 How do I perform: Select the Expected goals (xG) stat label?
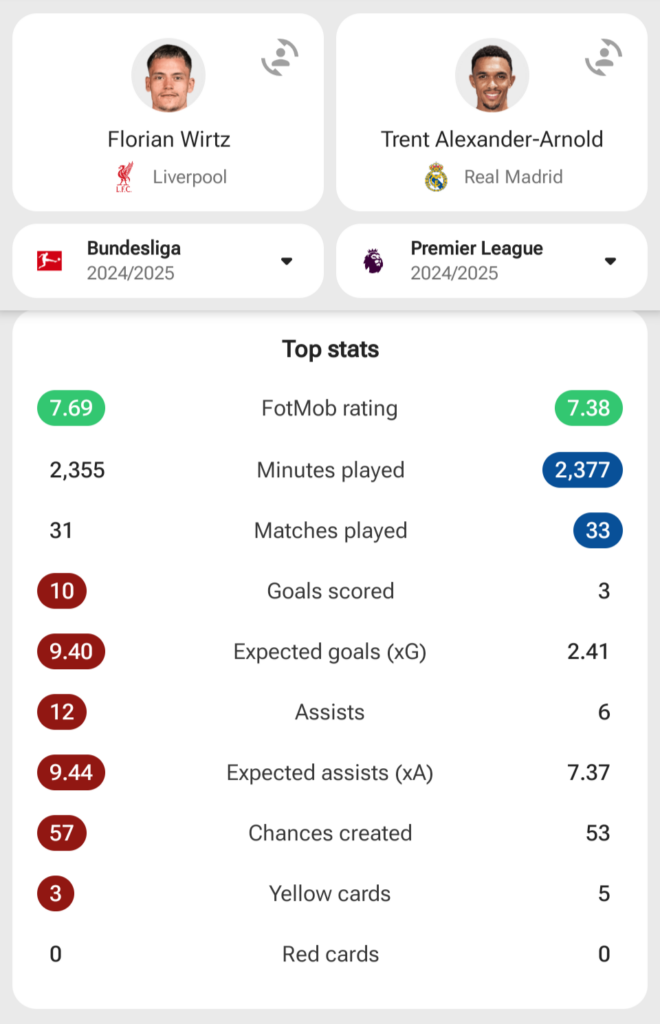330,652
